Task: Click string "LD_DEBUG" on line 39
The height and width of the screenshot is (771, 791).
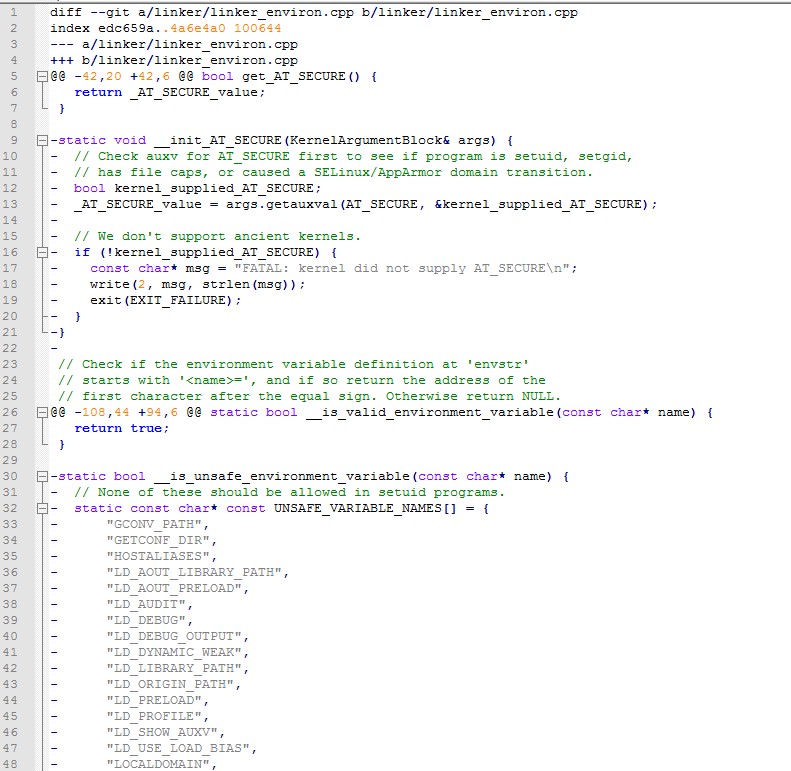Action: pyautogui.click(x=146, y=621)
